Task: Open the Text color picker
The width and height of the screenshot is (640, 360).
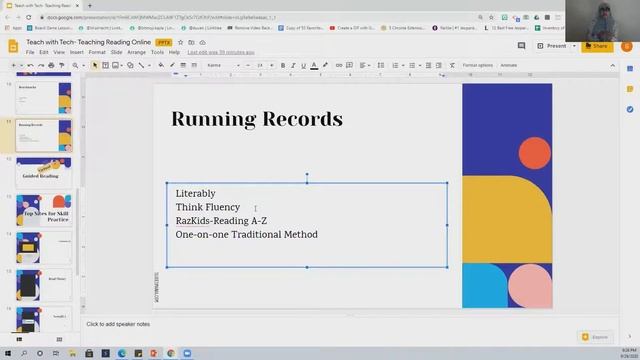Action: pos(314,65)
